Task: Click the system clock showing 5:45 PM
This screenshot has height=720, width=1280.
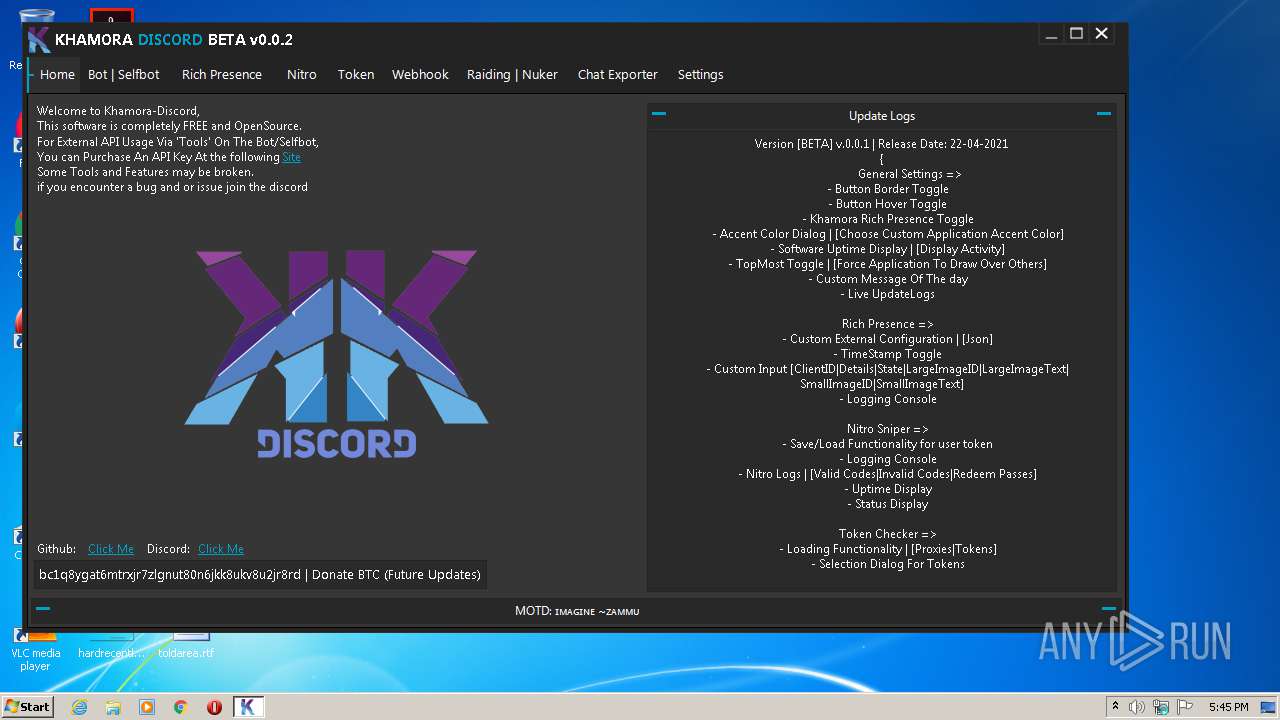Action: tap(1228, 707)
